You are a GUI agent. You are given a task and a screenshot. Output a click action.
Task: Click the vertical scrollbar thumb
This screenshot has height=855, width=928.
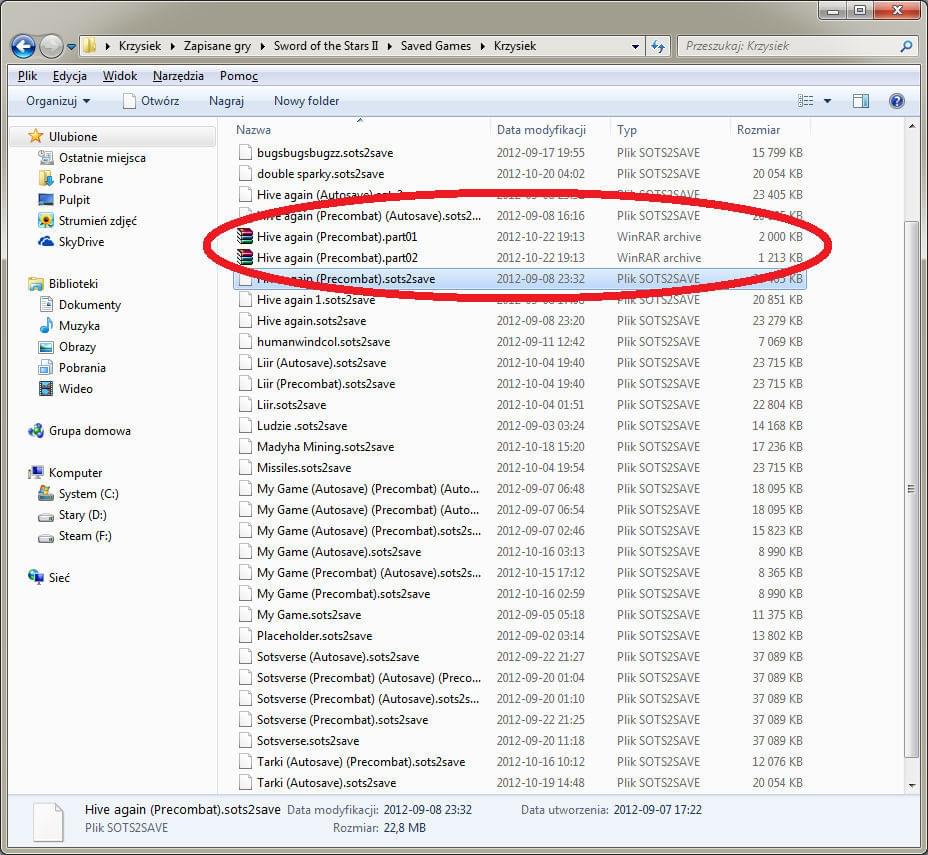click(x=911, y=488)
